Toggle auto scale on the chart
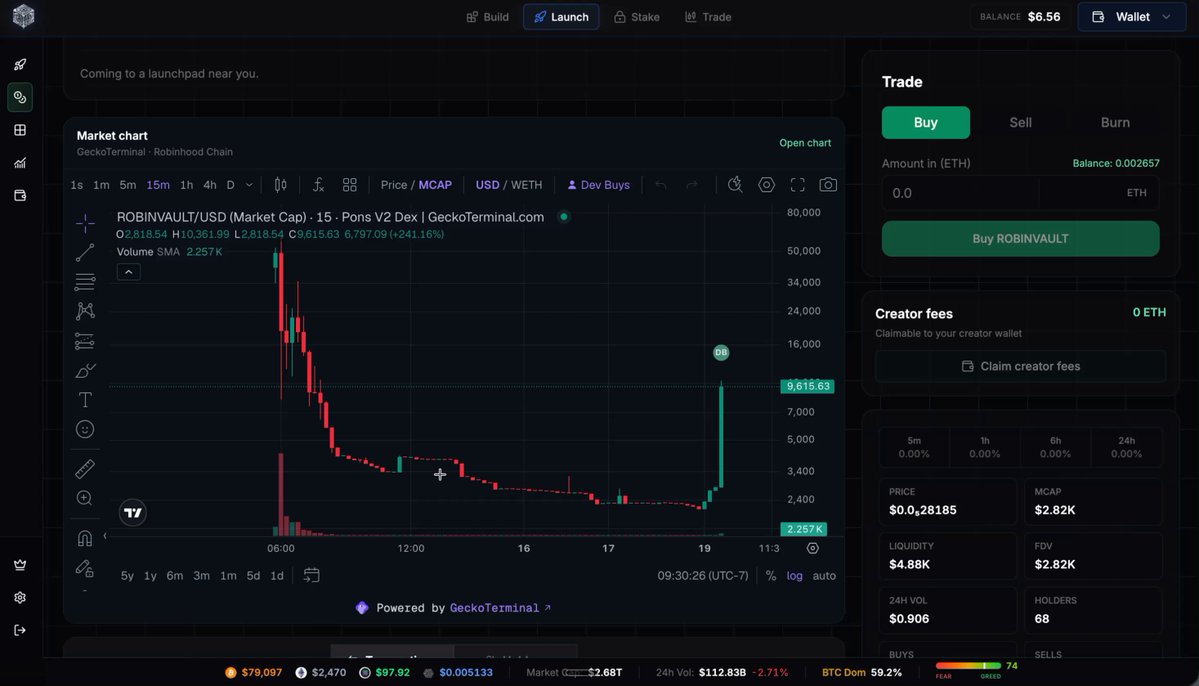Screen dimensions: 1199x686 coord(824,576)
